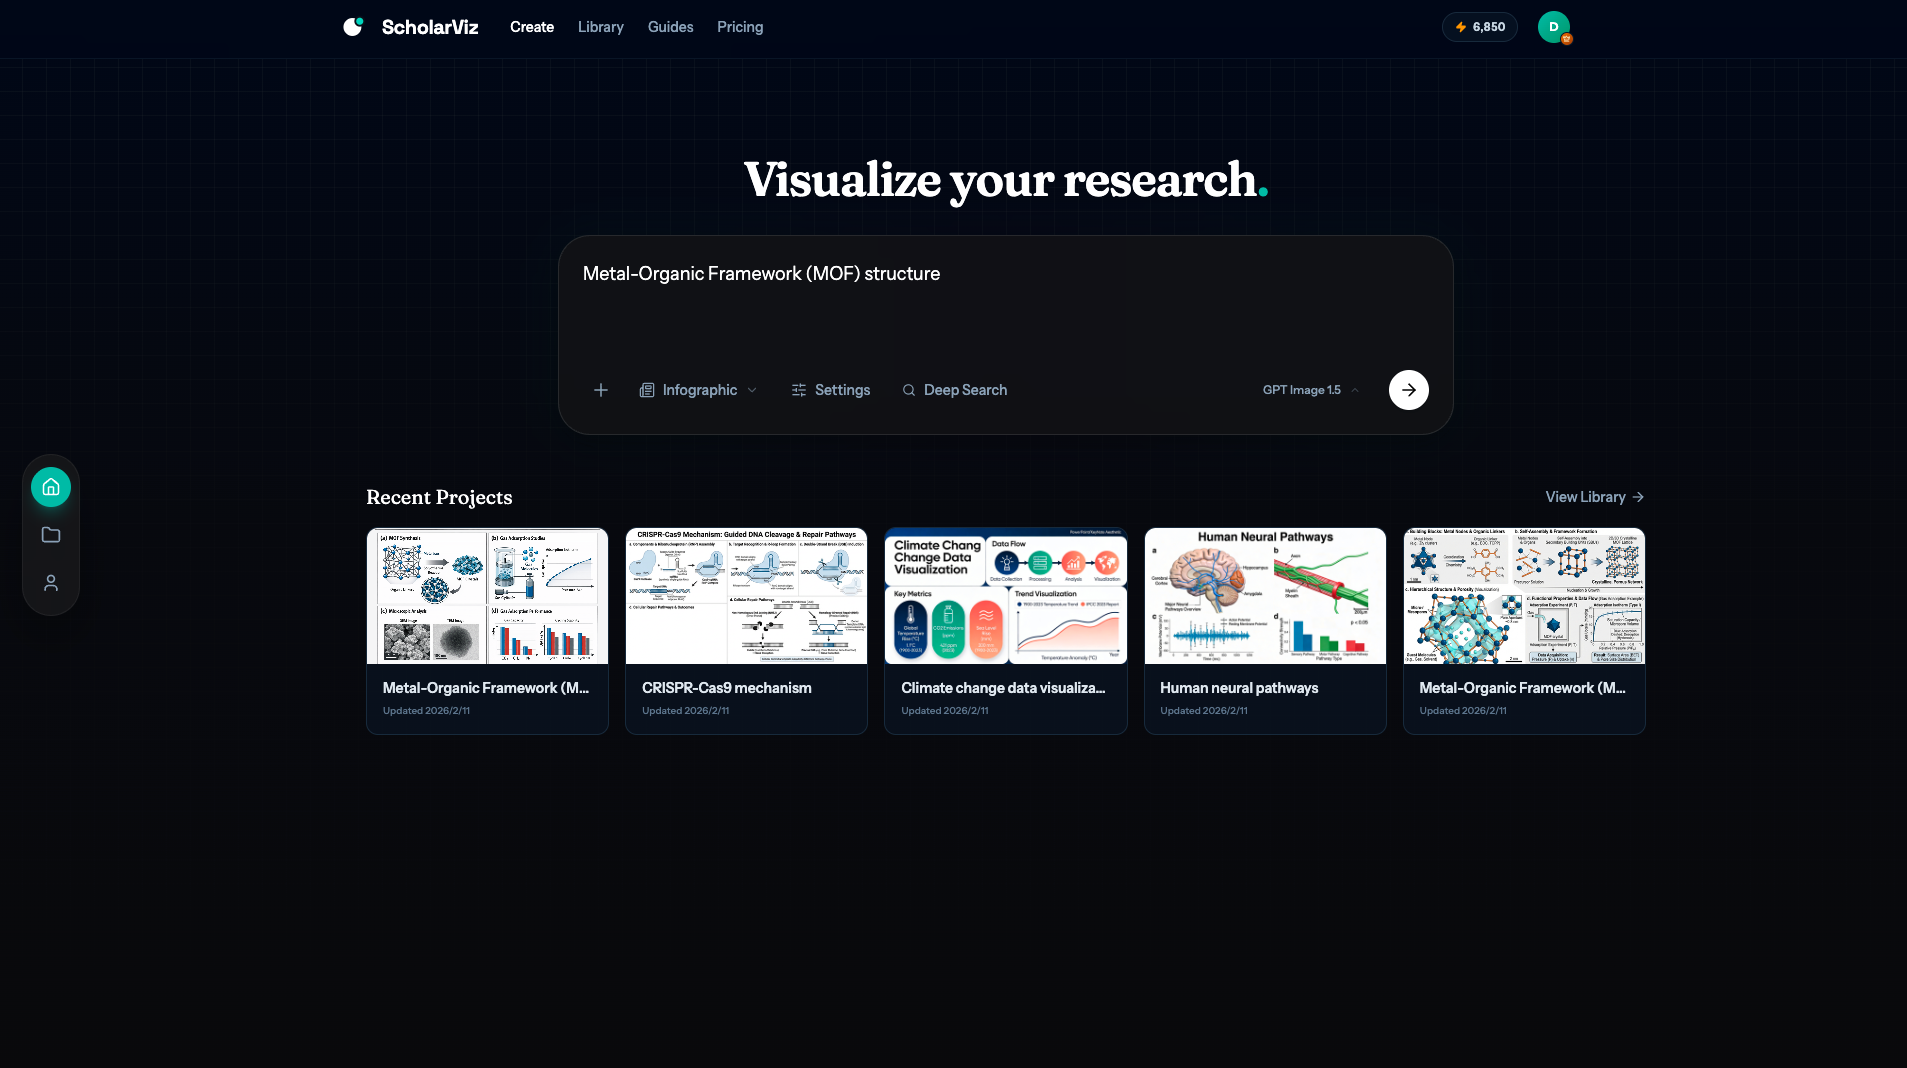Click the ScholarViz logo
Image resolution: width=1907 pixels, height=1068 pixels.
(x=410, y=27)
